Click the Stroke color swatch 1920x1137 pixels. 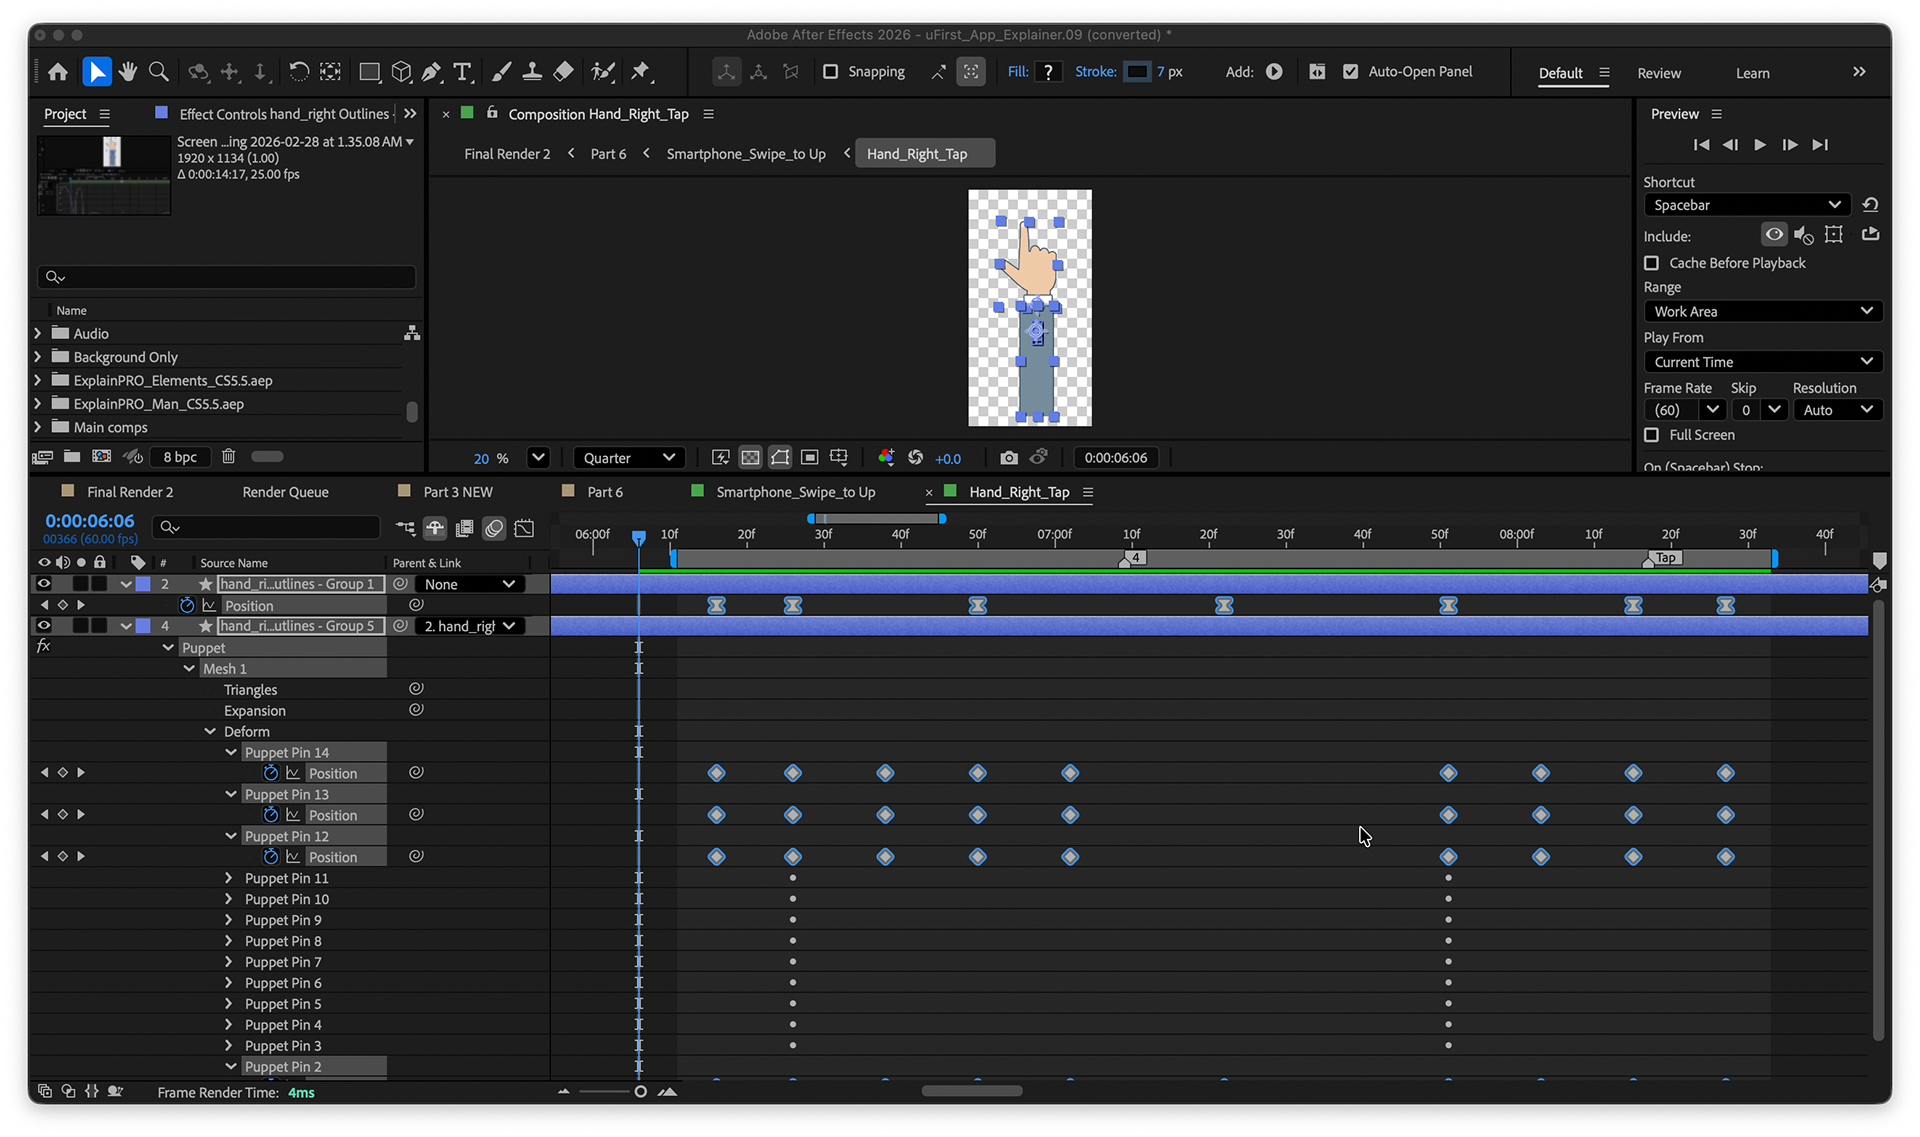point(1137,72)
